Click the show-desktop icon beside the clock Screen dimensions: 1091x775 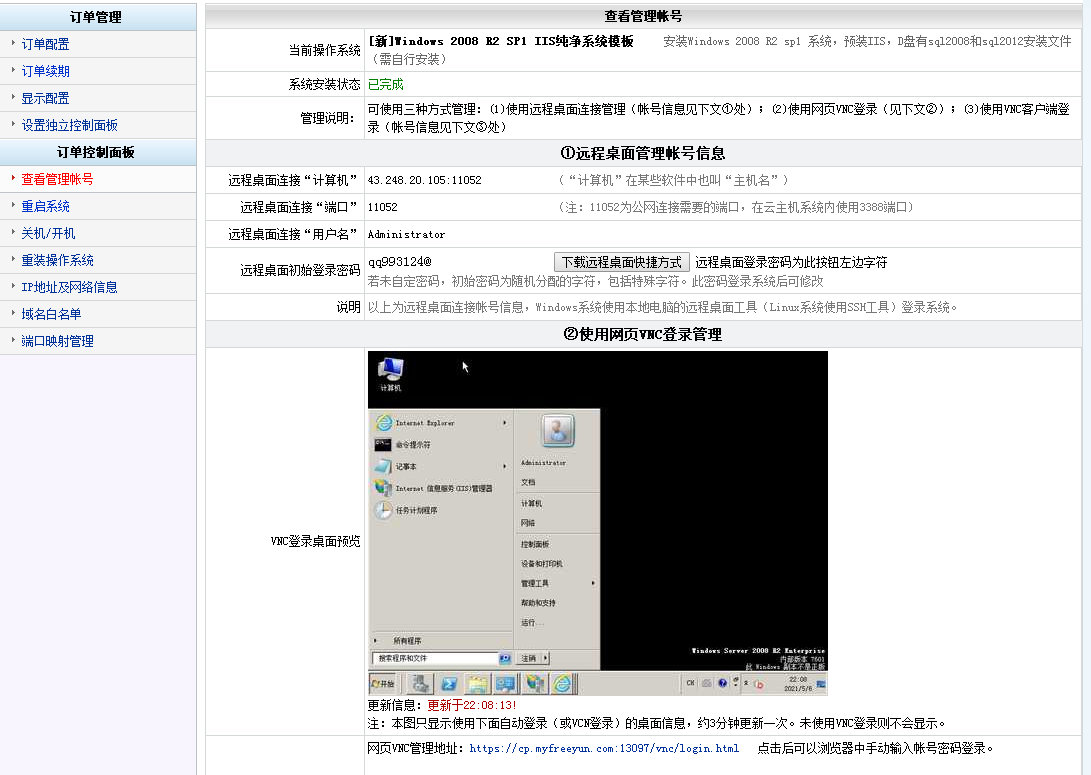[x=821, y=685]
